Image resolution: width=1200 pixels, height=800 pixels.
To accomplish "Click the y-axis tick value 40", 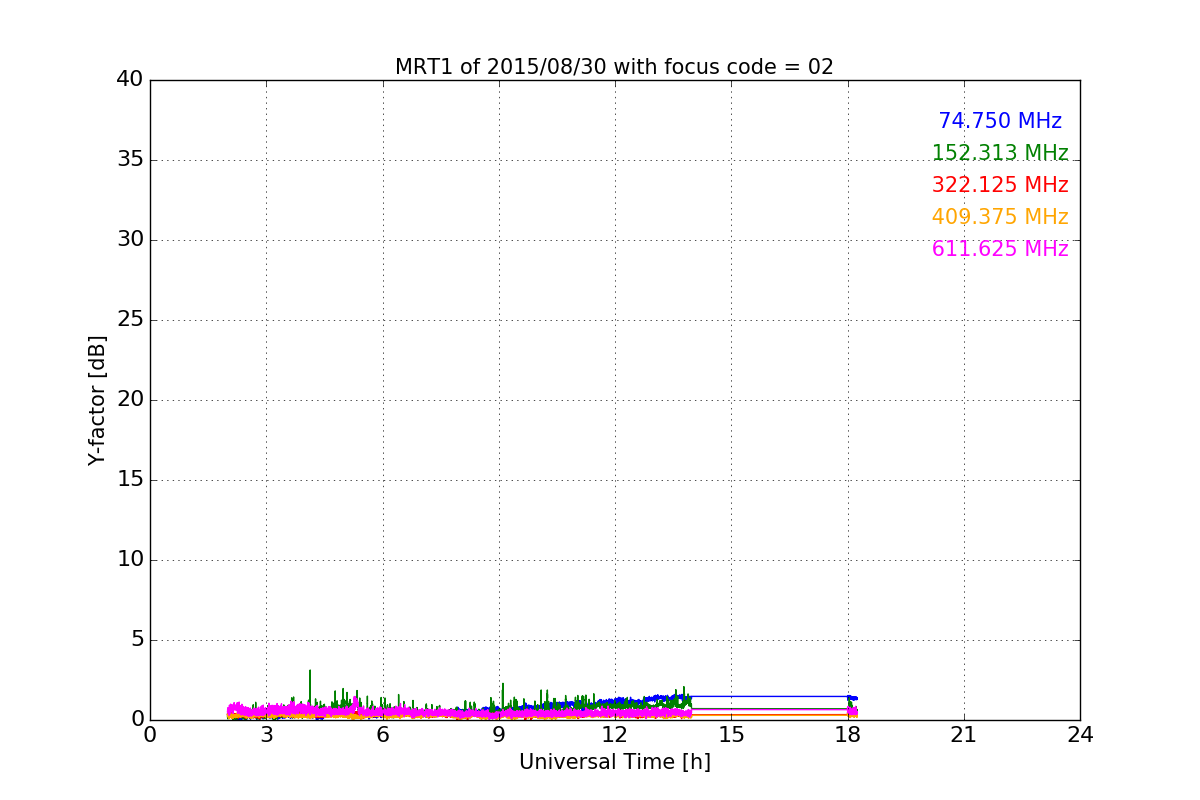I will coord(130,80).
